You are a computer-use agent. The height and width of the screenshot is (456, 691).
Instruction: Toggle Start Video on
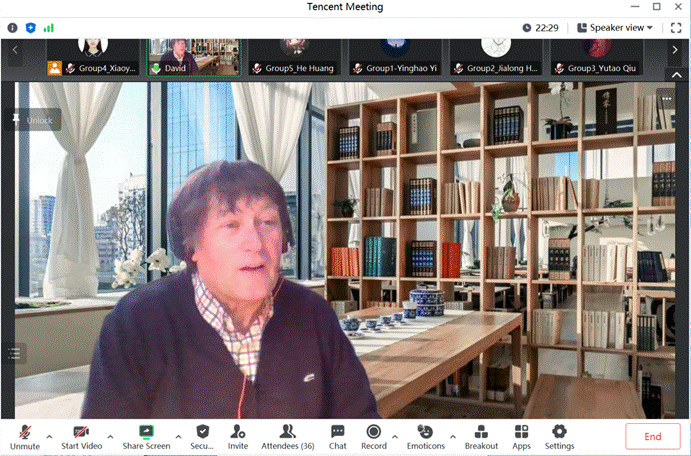coord(81,436)
